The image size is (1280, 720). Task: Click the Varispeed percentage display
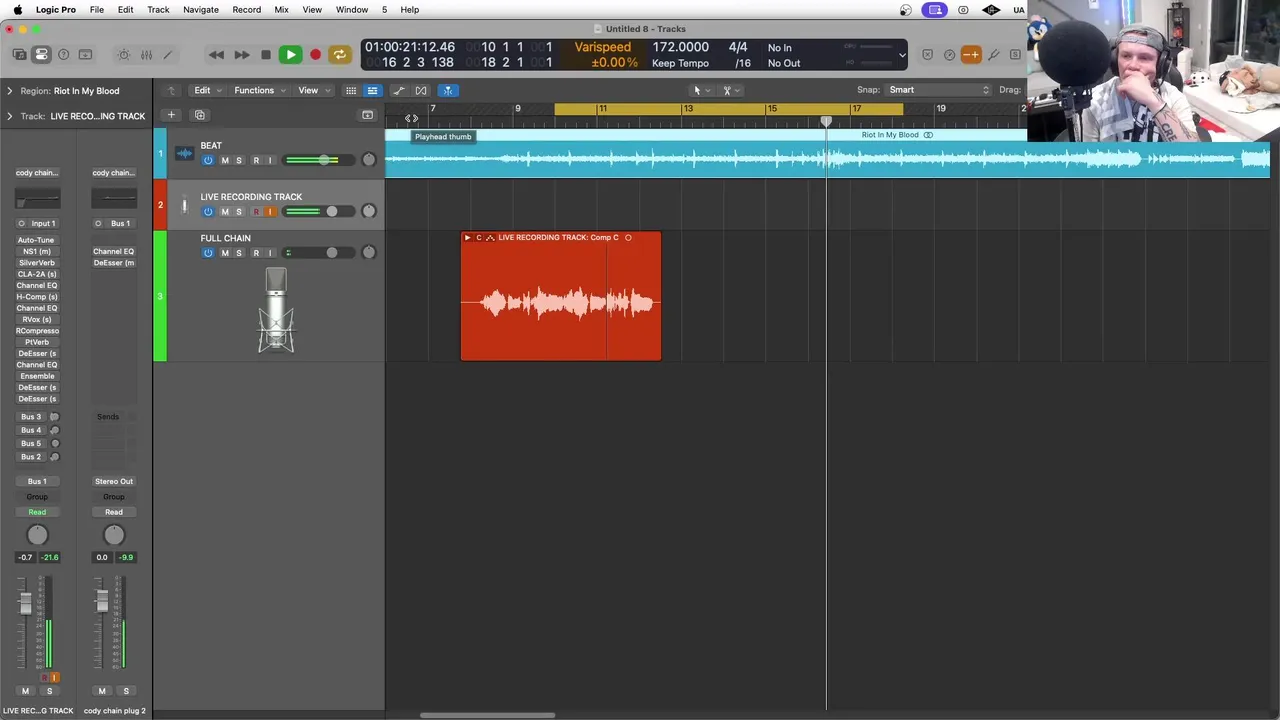pos(614,63)
